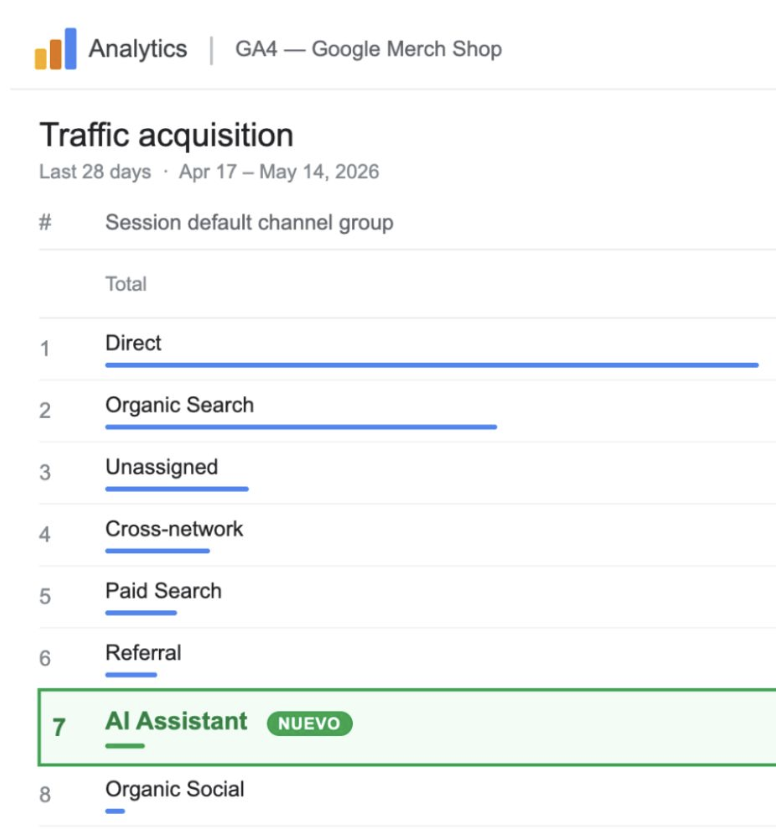Viewport: 776px width, 832px height.
Task: Click the NUEVO badge
Action: click(309, 724)
